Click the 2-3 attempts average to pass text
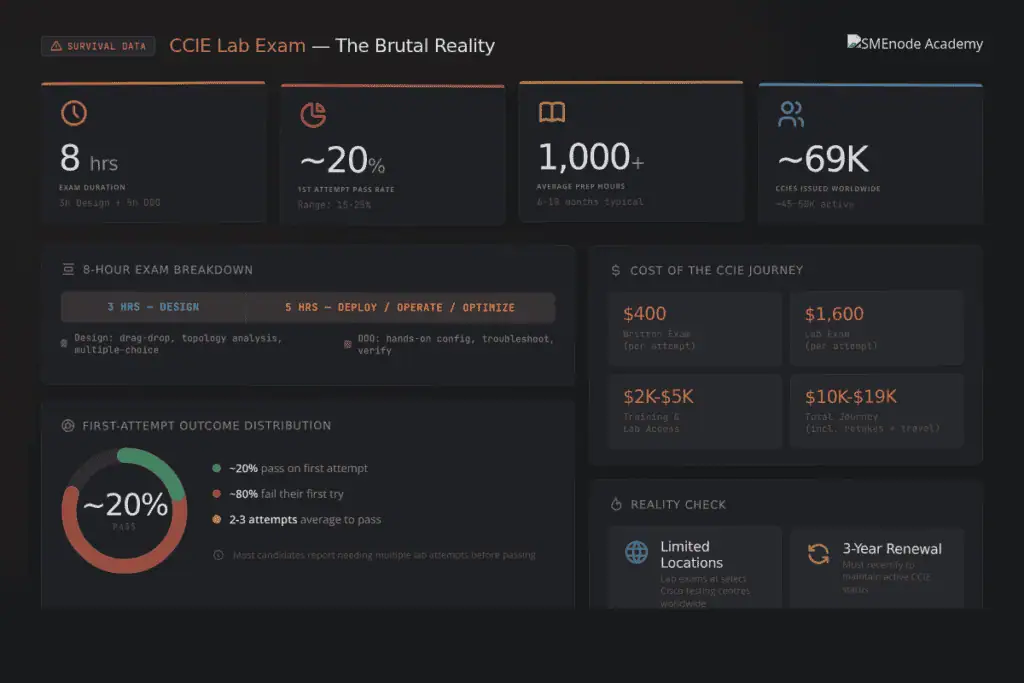 click(x=305, y=520)
